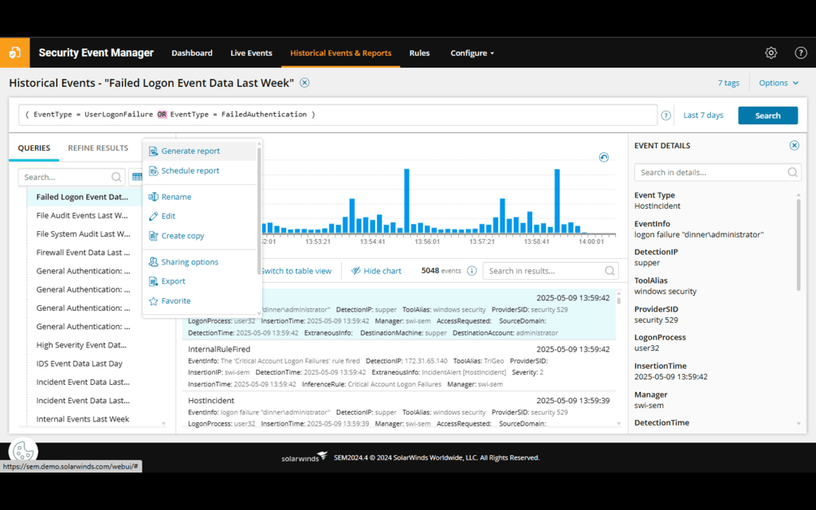Select Sharing options in the menu
The image size is (816, 510).
click(190, 262)
